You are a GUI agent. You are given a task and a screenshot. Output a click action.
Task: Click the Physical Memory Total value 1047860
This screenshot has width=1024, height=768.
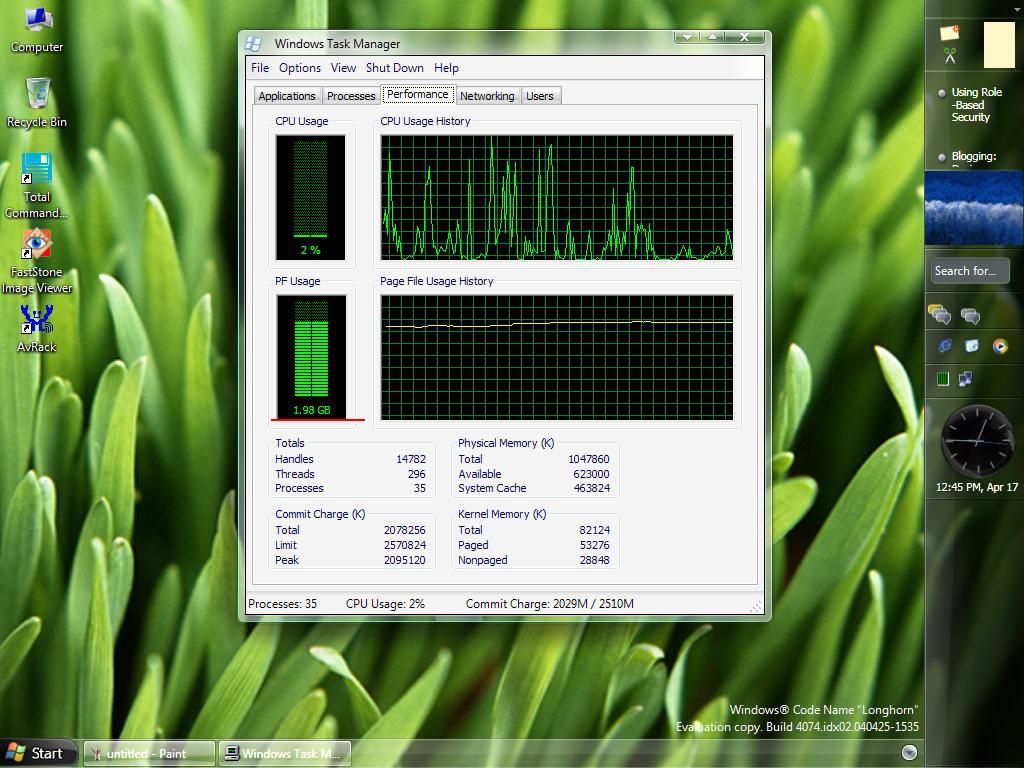(588, 459)
